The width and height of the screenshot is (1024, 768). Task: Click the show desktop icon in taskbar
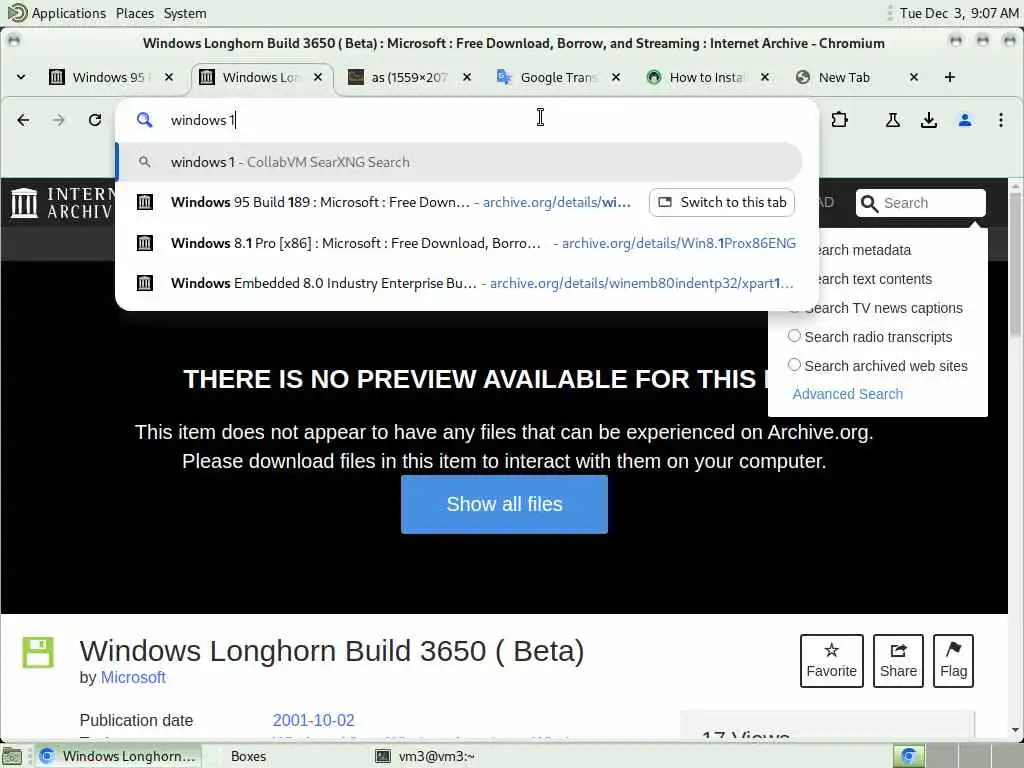click(12, 756)
